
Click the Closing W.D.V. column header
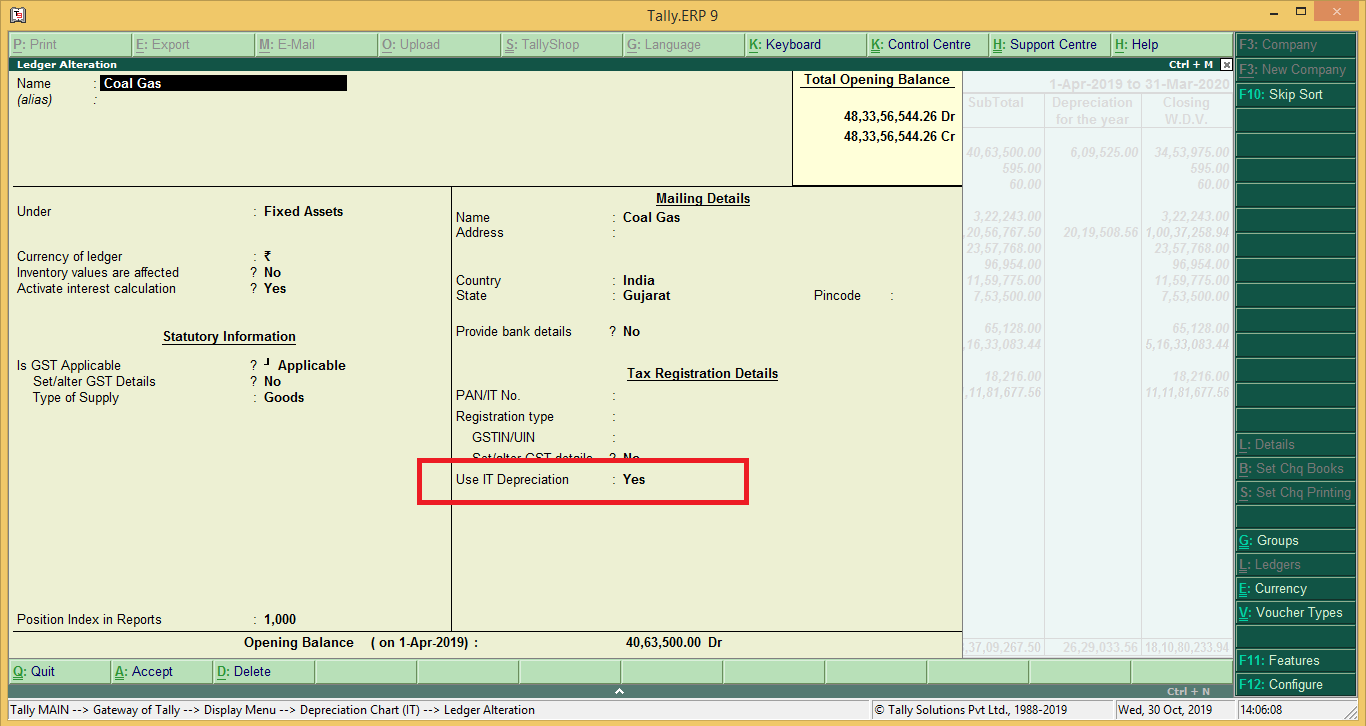tap(1186, 110)
